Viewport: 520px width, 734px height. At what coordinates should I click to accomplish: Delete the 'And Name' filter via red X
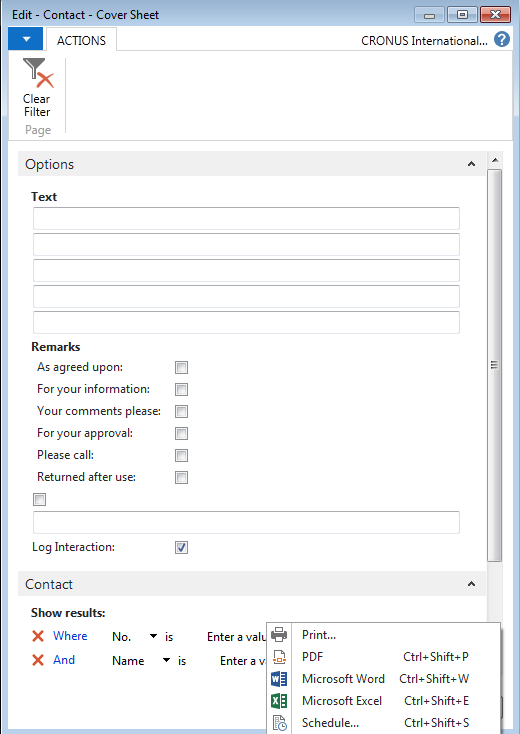click(38, 660)
